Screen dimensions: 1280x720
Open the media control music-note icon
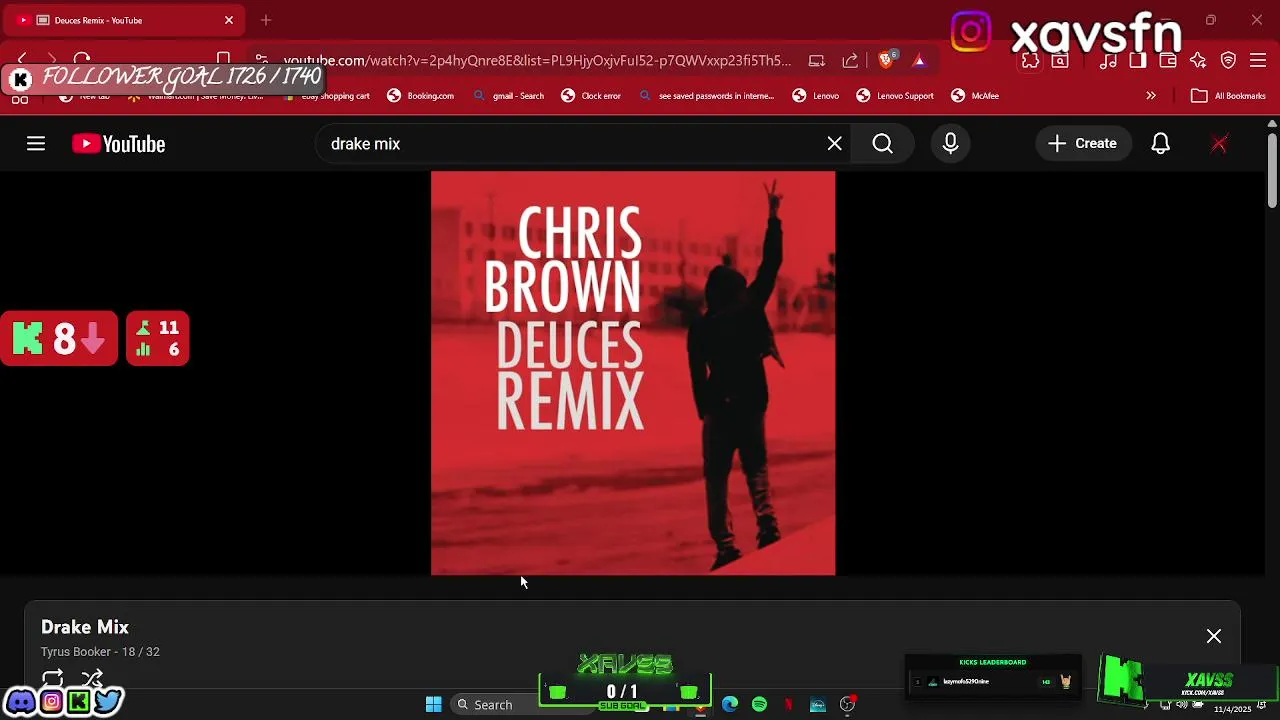[1108, 61]
